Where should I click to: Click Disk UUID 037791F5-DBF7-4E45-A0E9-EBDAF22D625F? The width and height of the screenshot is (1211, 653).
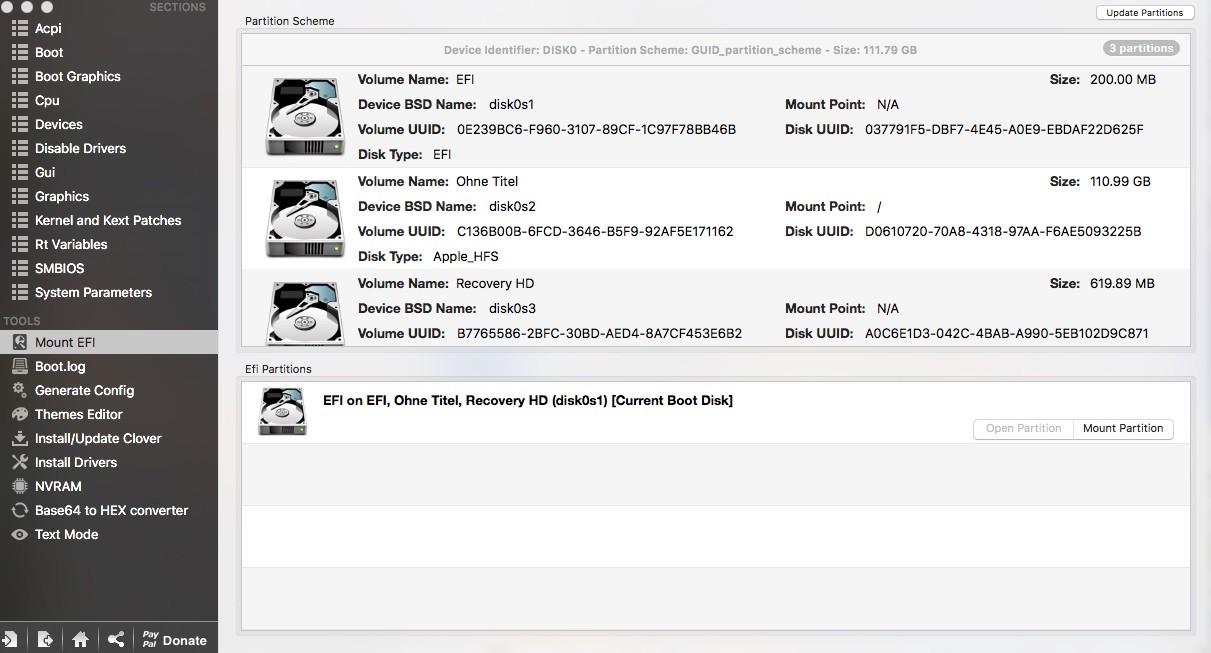(1004, 129)
